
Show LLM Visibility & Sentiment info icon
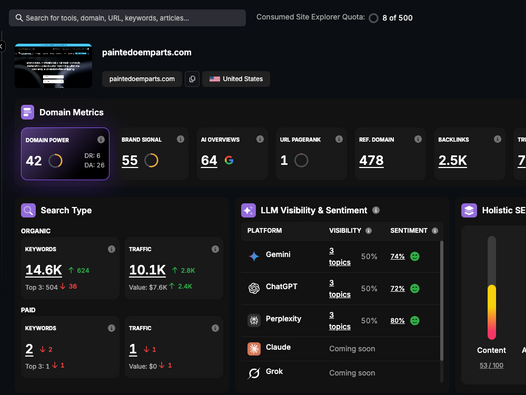(376, 210)
